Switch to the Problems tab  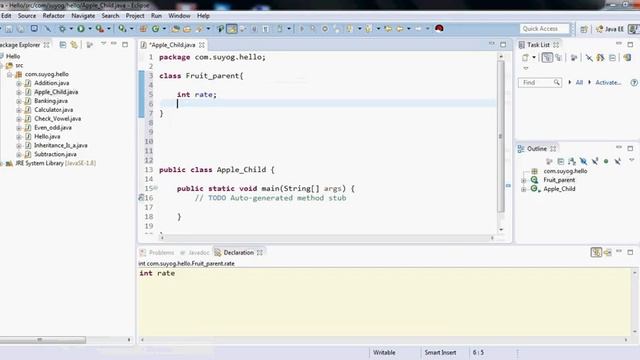pos(157,252)
